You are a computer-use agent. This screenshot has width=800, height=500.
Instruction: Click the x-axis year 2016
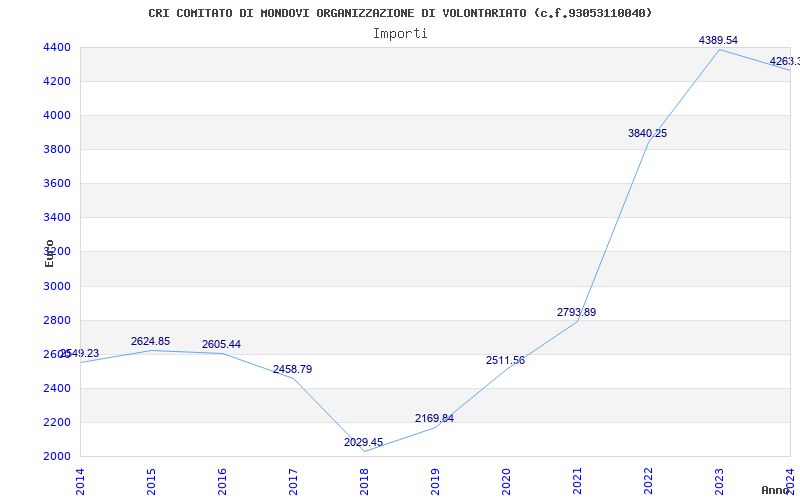[x=222, y=482]
